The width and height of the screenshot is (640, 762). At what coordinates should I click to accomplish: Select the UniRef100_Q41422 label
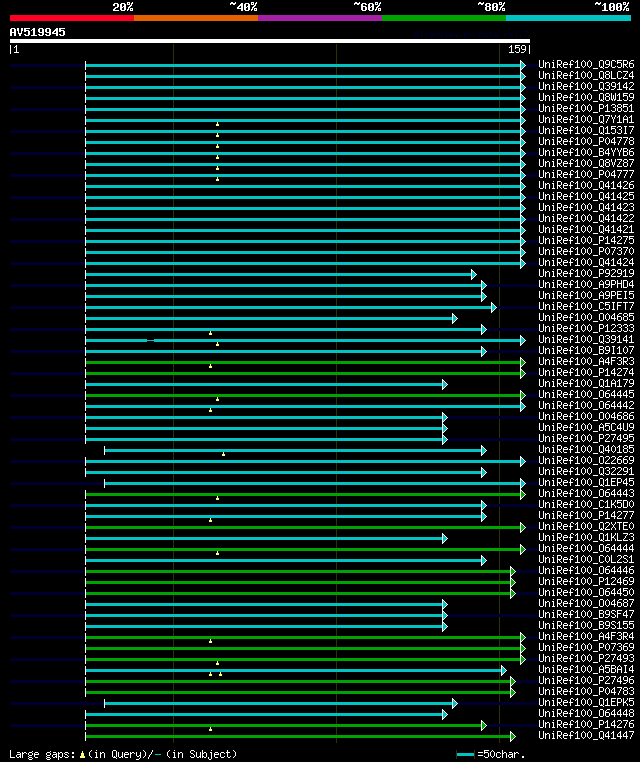click(x=586, y=218)
